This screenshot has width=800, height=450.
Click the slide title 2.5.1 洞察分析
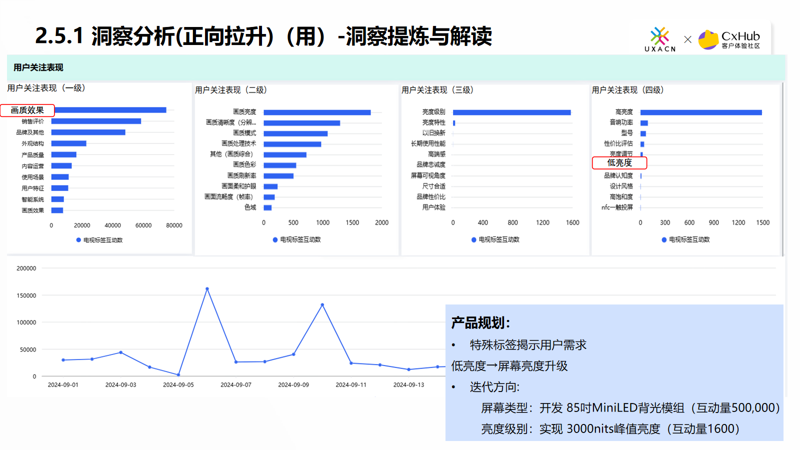point(264,37)
